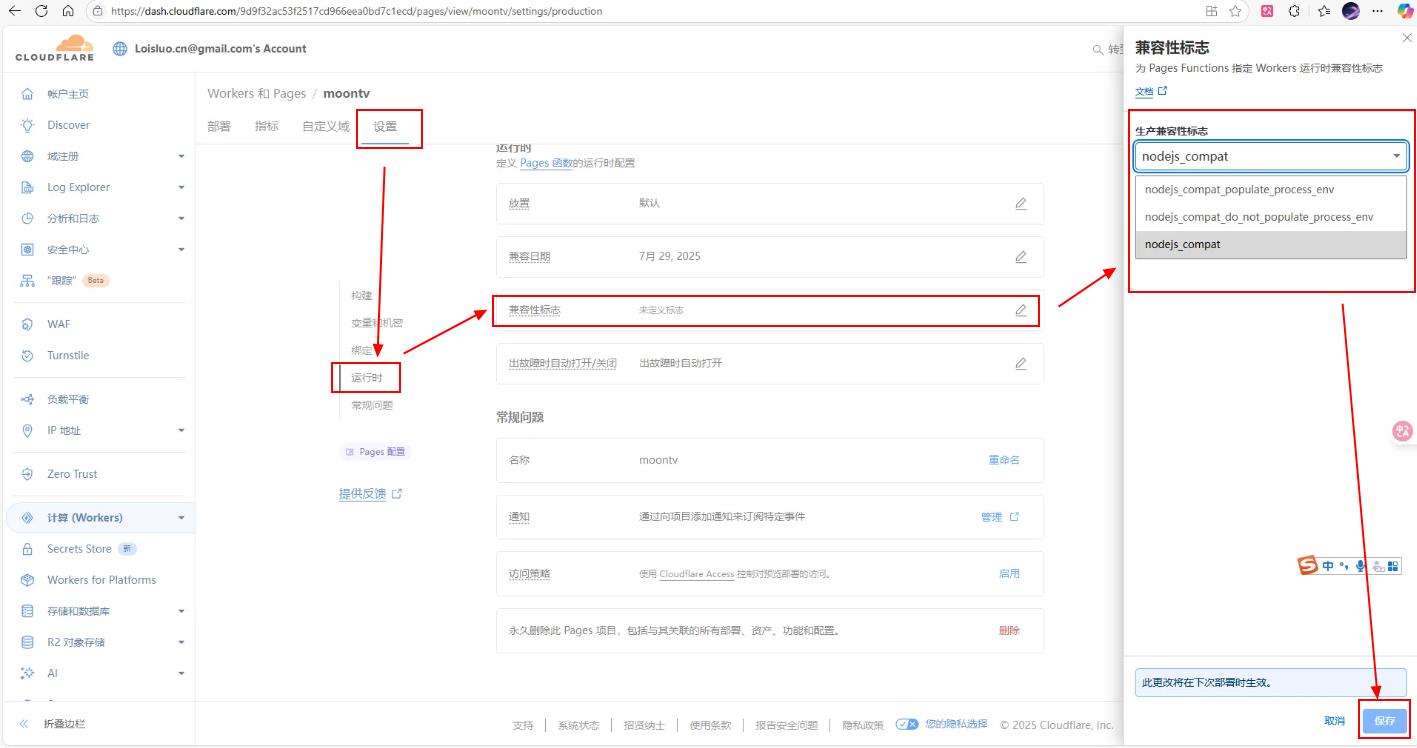The width and height of the screenshot is (1417, 748).
Task: Click the 保存 button
Action: tap(1385, 721)
